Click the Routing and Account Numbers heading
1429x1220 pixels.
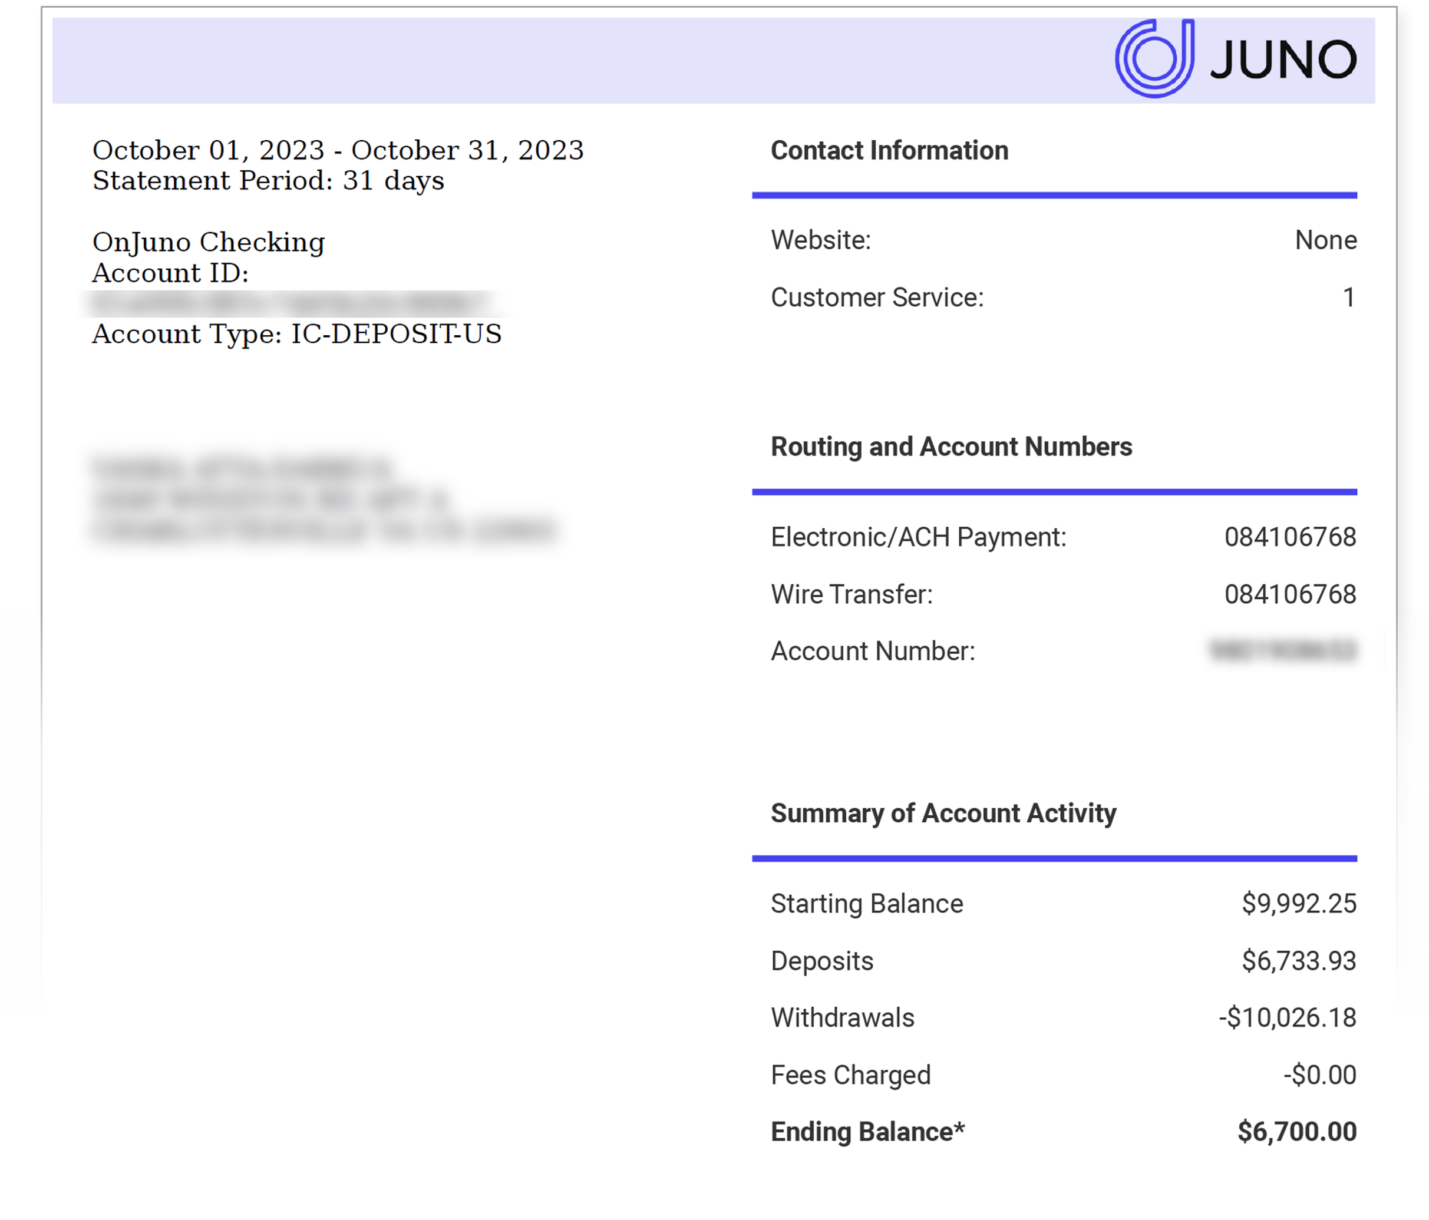pos(951,447)
